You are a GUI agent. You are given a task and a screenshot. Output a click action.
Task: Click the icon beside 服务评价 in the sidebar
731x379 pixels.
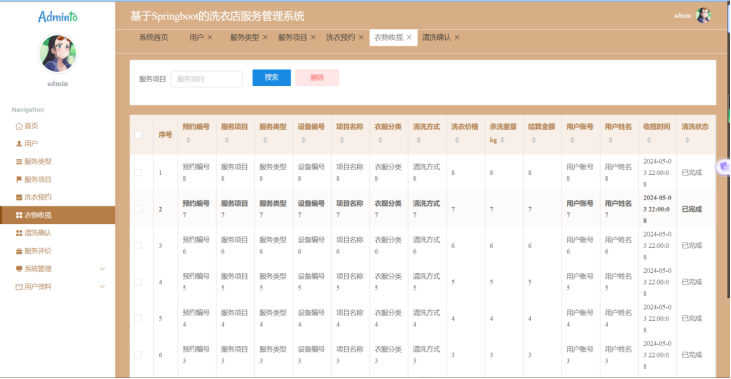tap(19, 251)
